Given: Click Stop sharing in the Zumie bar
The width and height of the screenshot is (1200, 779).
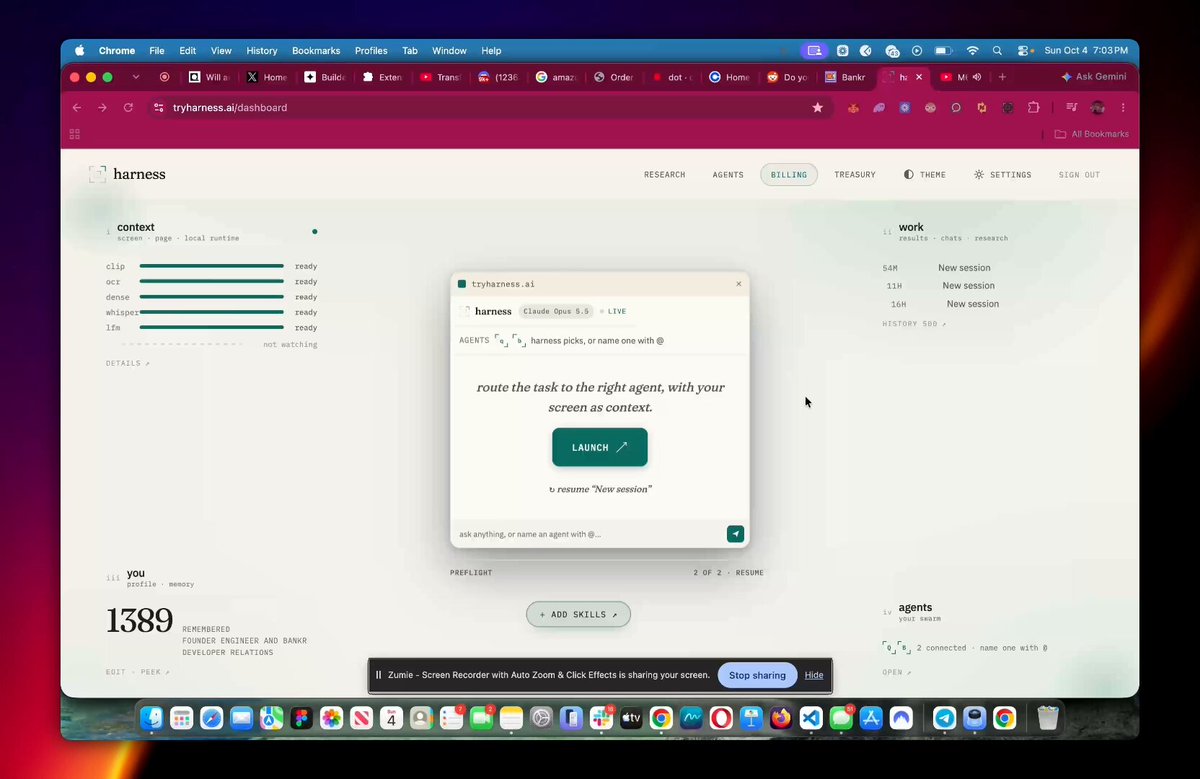Looking at the screenshot, I should (x=757, y=675).
